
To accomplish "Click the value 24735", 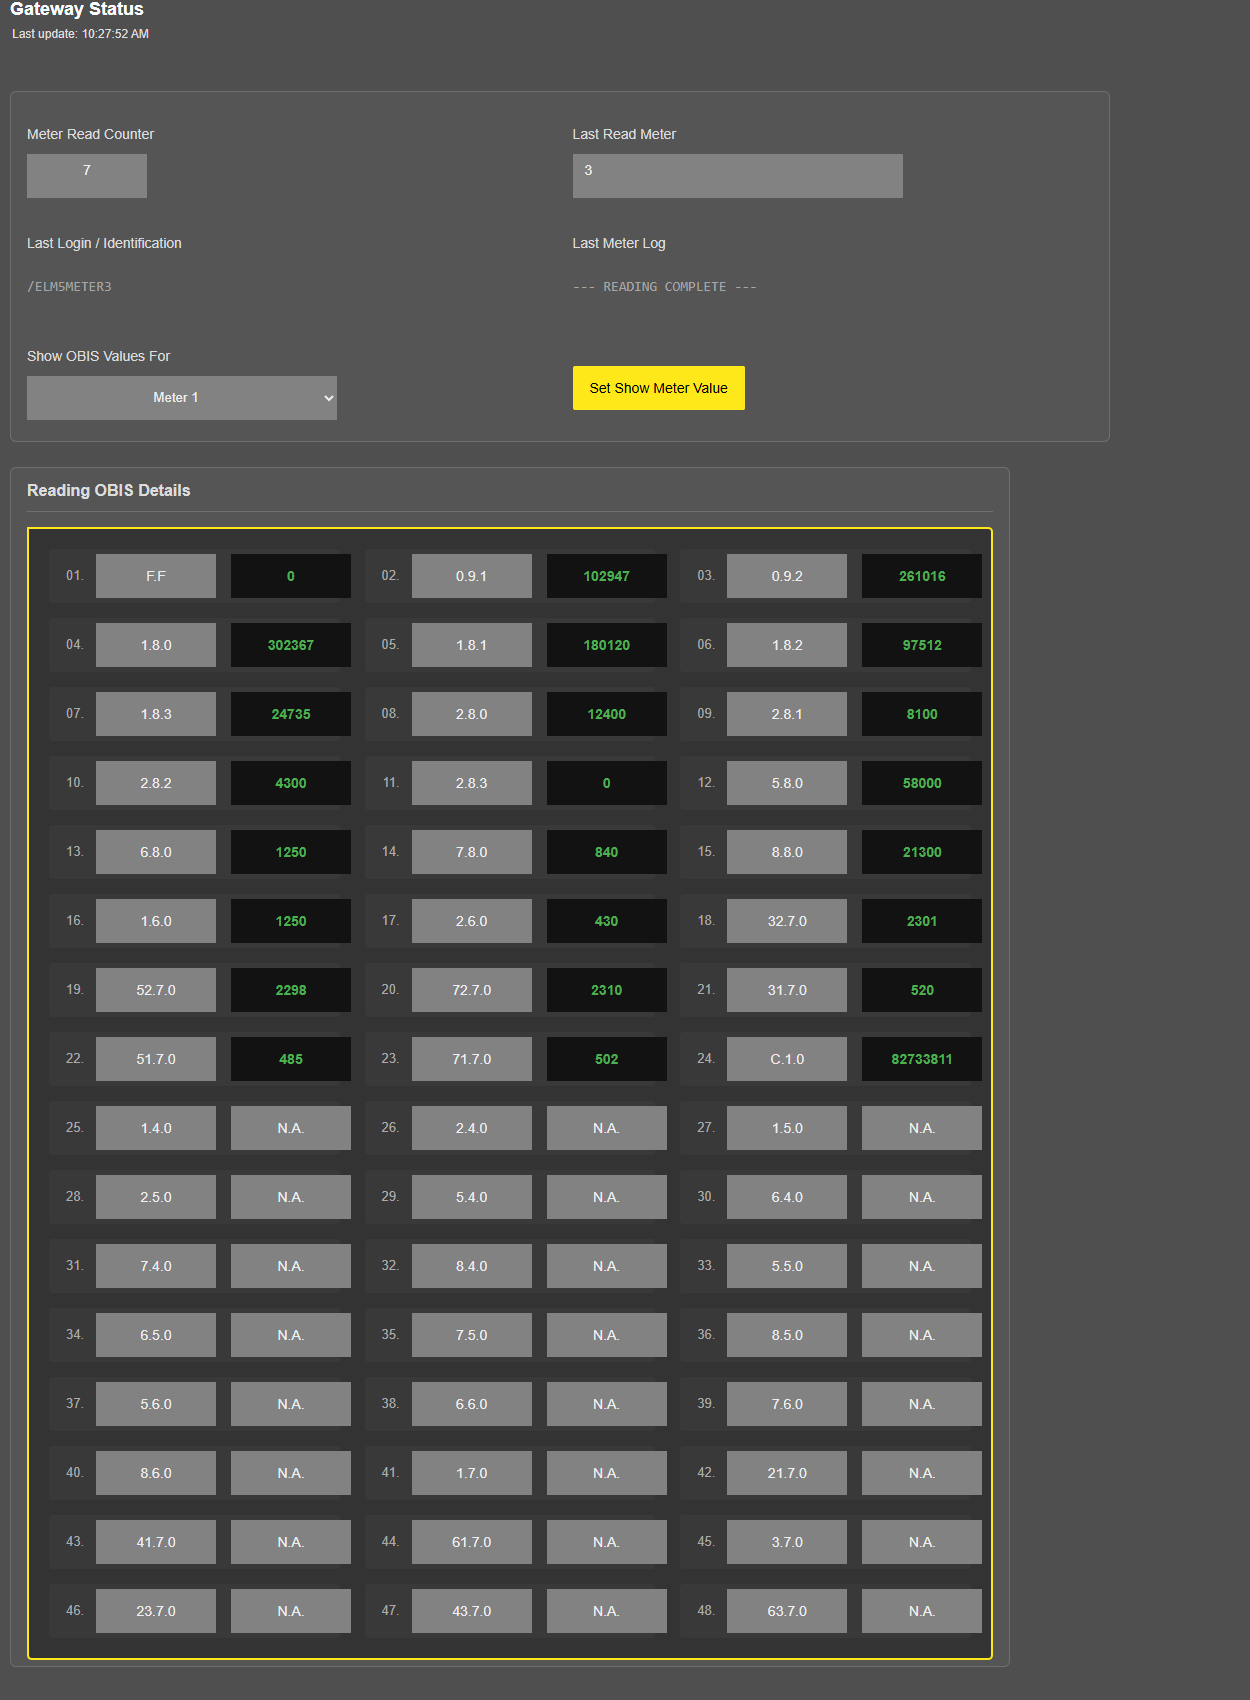I will click(x=291, y=714).
